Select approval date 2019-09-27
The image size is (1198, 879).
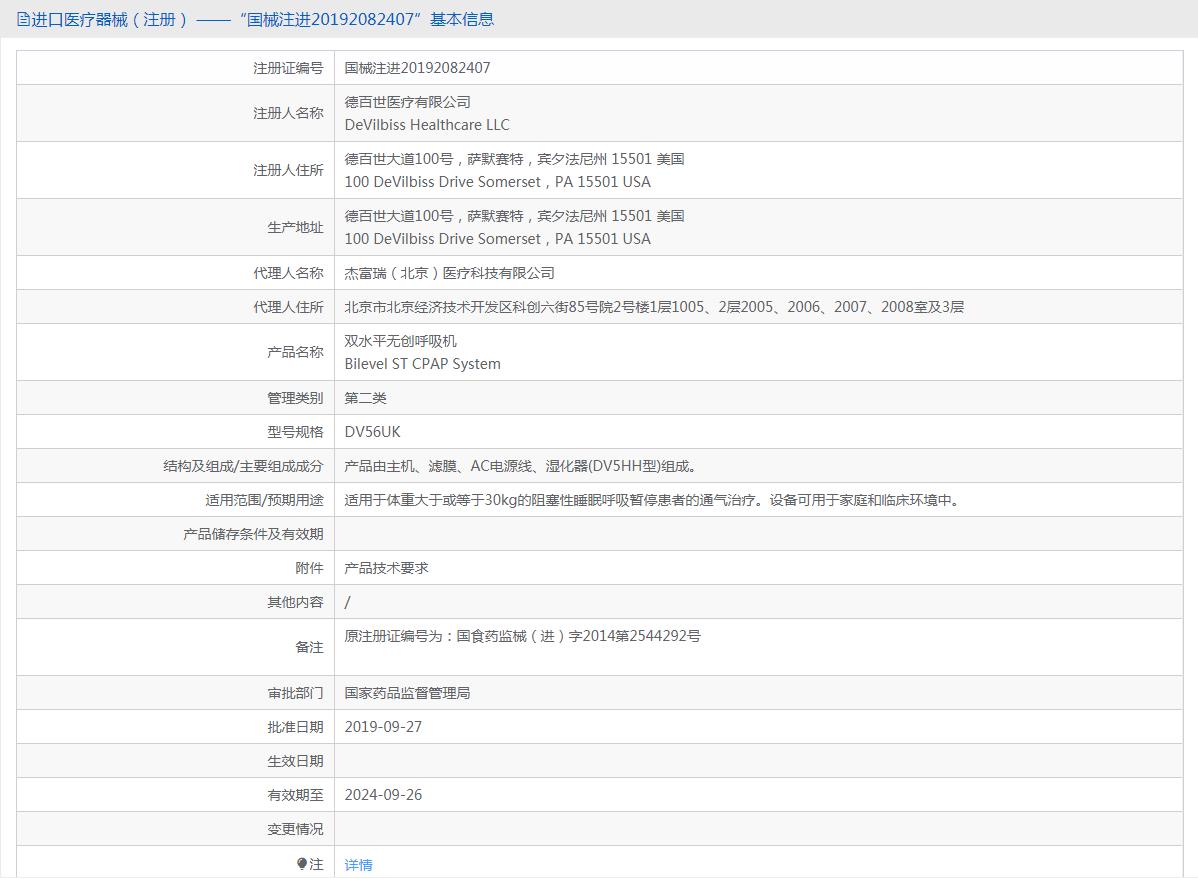point(383,727)
